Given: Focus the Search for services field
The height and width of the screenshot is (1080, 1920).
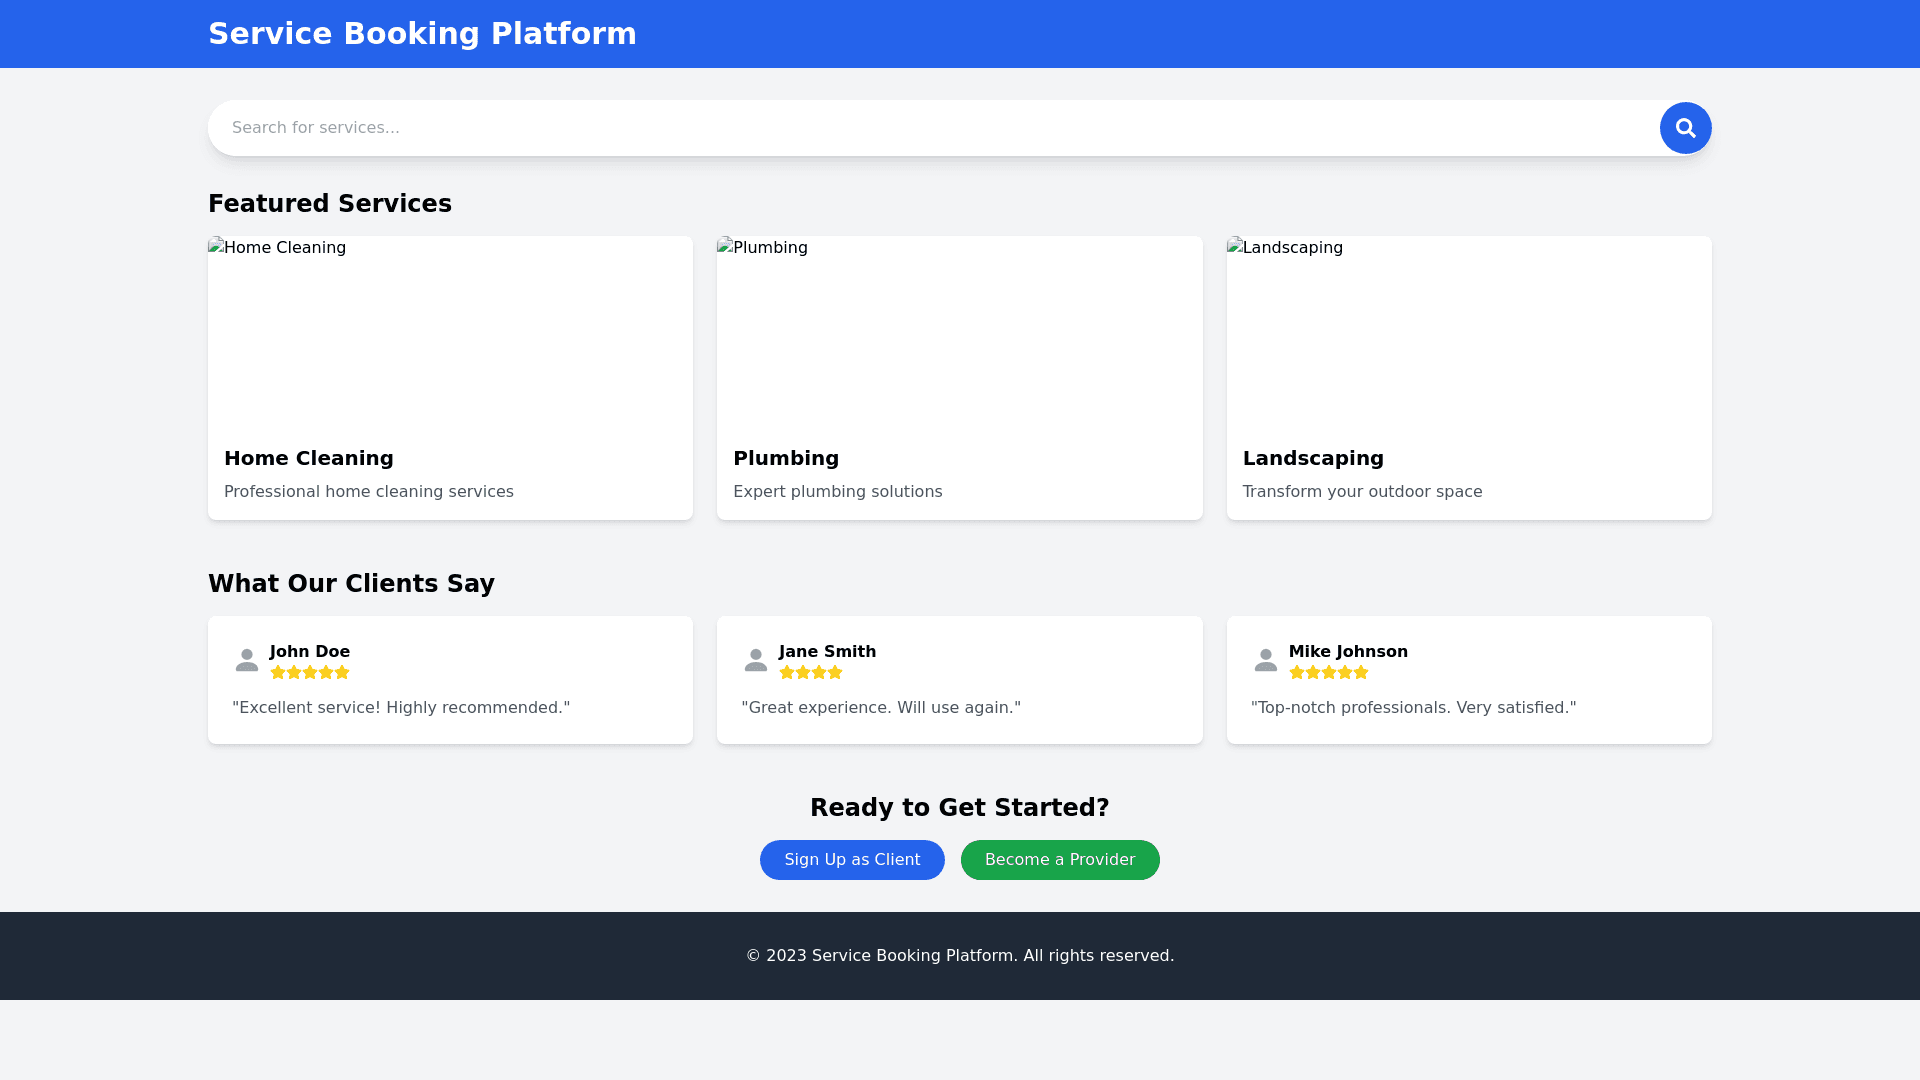Looking at the screenshot, I should tap(930, 128).
